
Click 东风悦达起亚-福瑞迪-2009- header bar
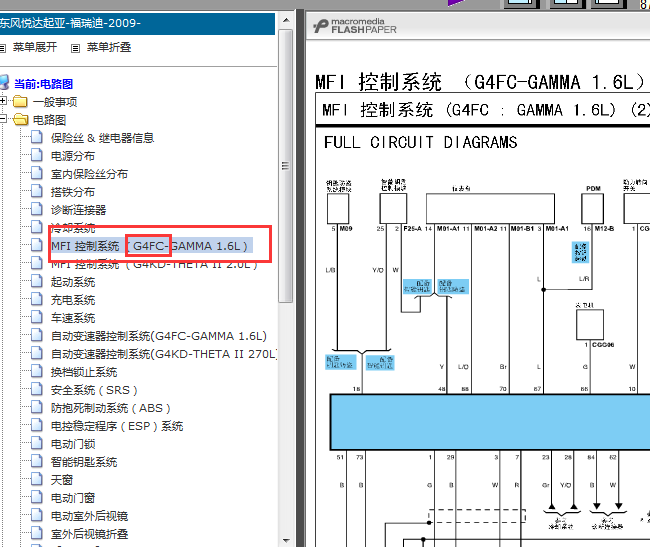(137, 24)
